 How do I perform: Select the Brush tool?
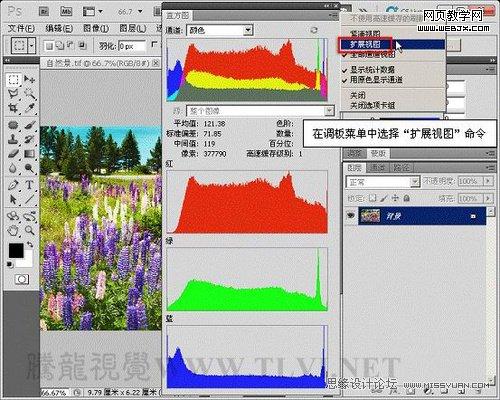29,125
